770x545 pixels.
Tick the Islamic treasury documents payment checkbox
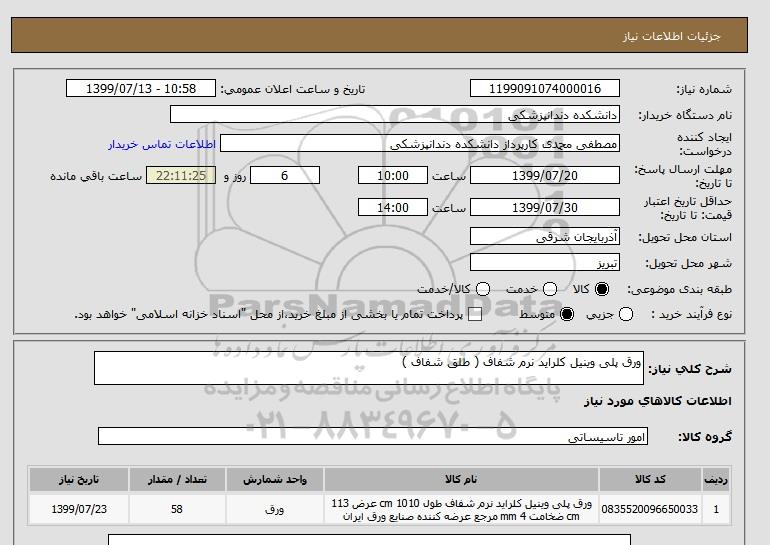click(475, 314)
